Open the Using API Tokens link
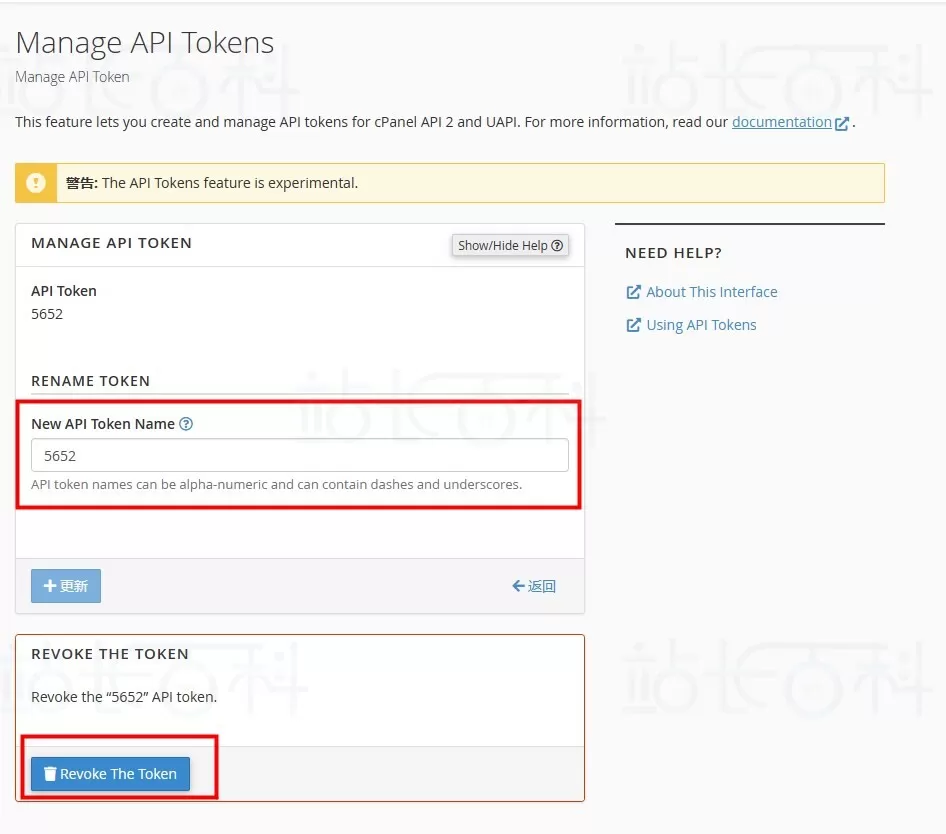Image resolution: width=946 pixels, height=834 pixels. coord(701,325)
